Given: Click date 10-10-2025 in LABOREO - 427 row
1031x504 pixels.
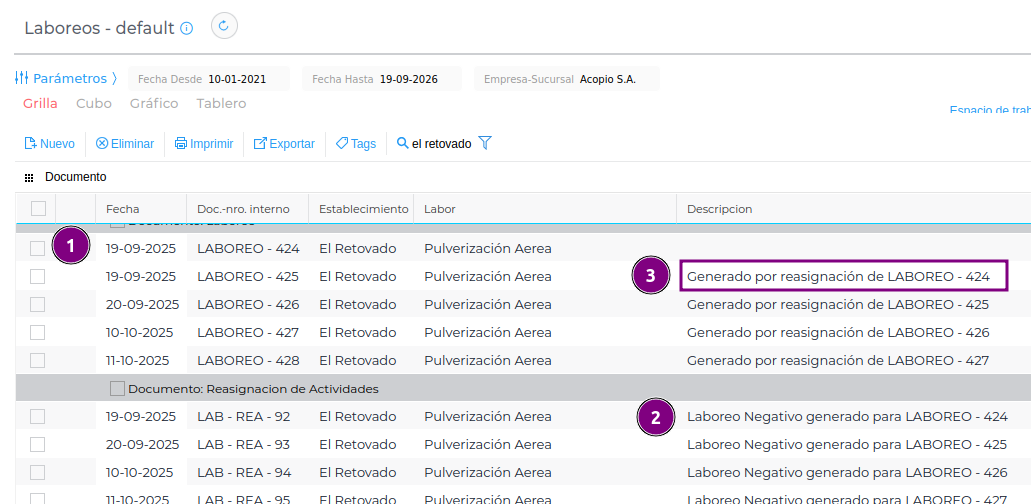Looking at the screenshot, I should click(139, 332).
